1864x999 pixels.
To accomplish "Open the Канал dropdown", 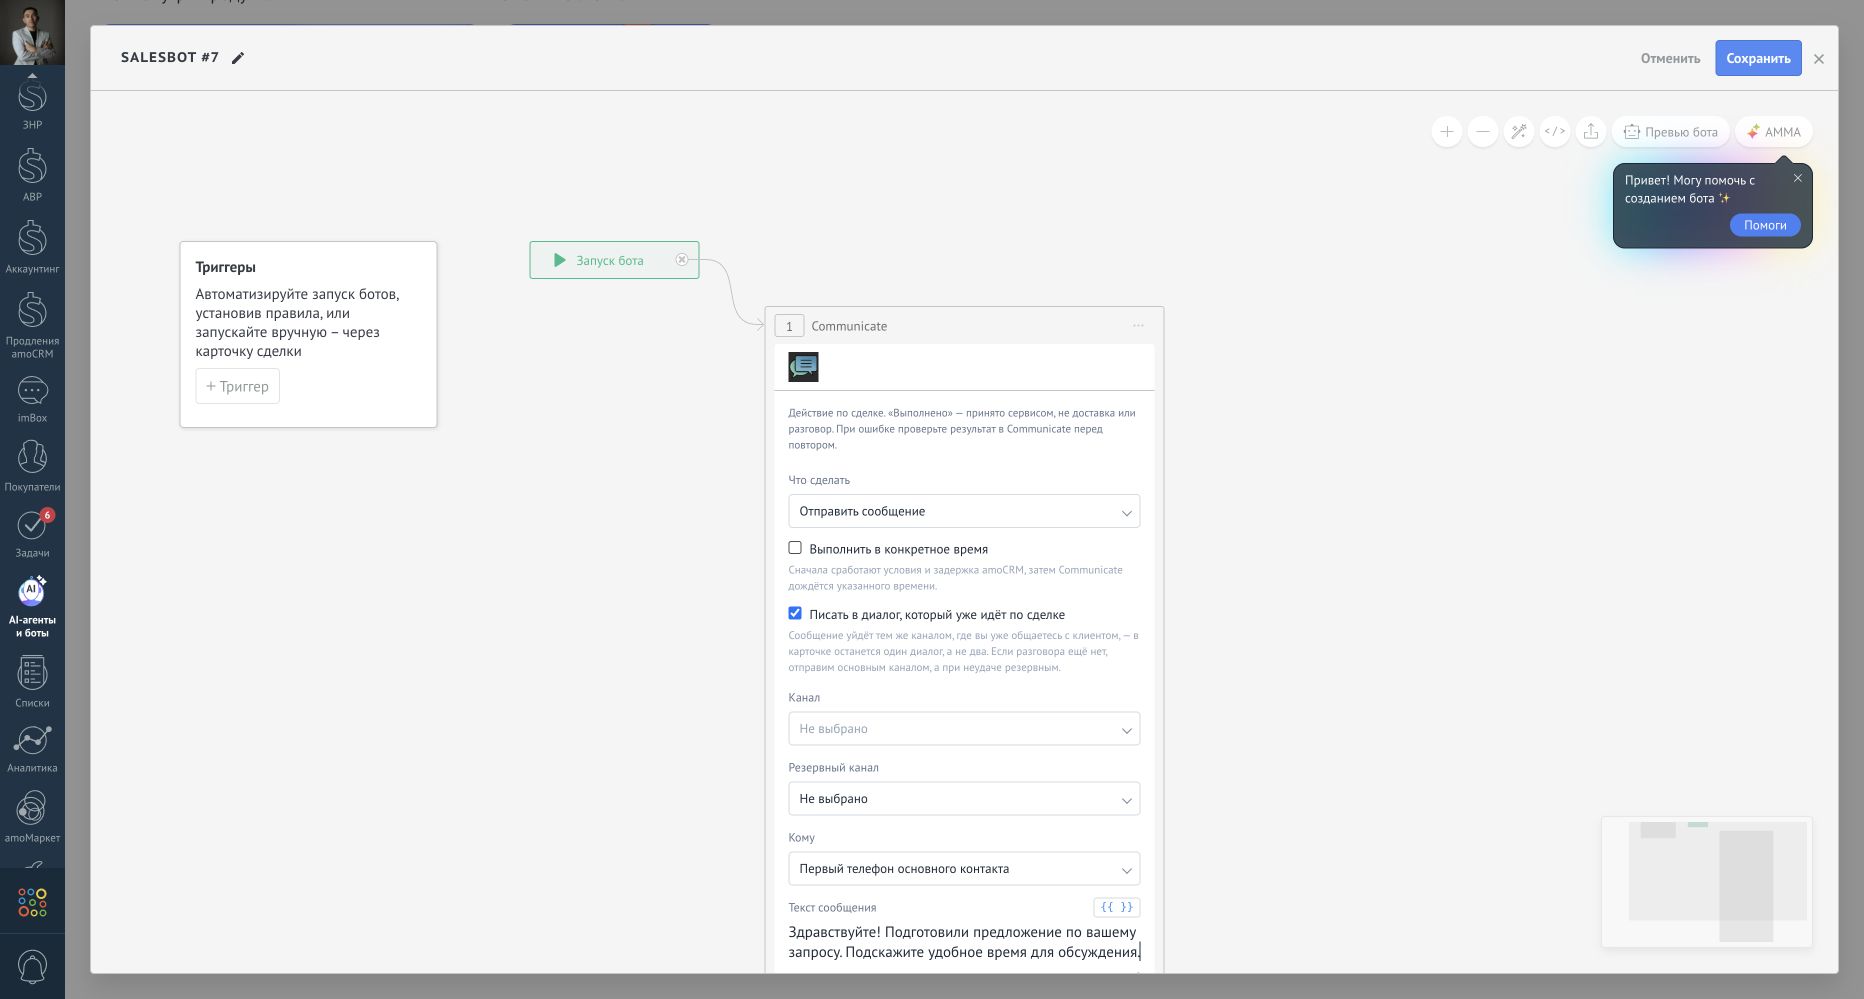I will 964,729.
